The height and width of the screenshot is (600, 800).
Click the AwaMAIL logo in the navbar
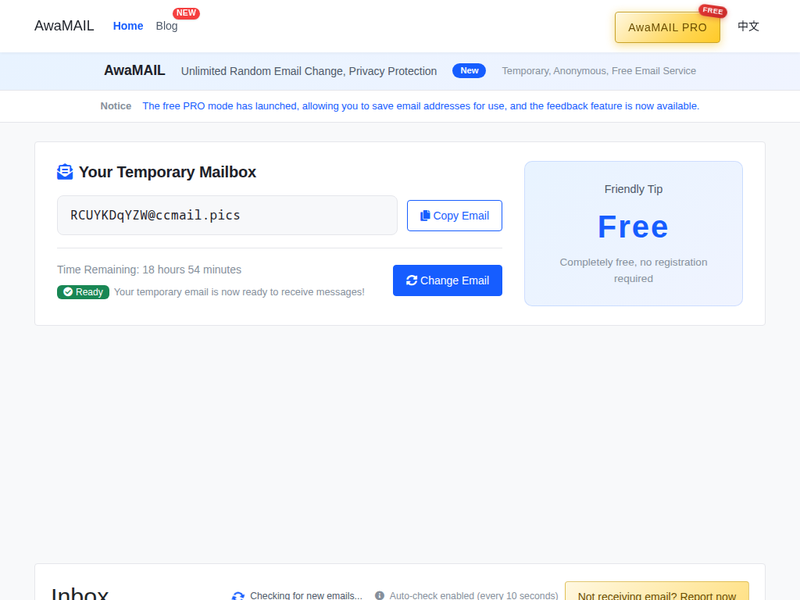tap(64, 26)
